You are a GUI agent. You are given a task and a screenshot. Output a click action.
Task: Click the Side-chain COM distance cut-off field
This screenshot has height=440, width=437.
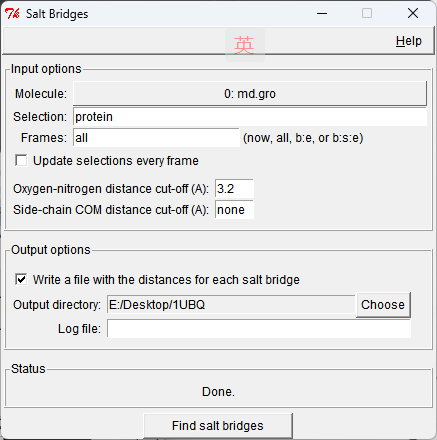coord(234,210)
